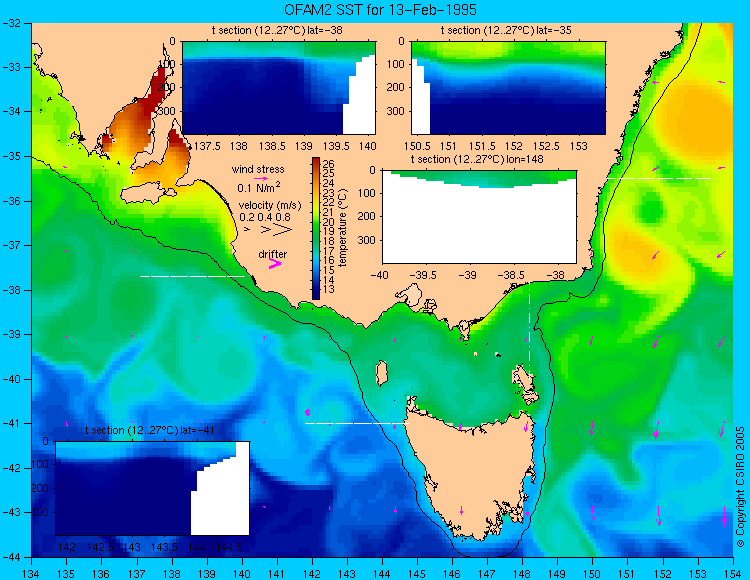Click the largest velocity arrowhead in the legend
The image size is (750, 580).
coord(283,230)
